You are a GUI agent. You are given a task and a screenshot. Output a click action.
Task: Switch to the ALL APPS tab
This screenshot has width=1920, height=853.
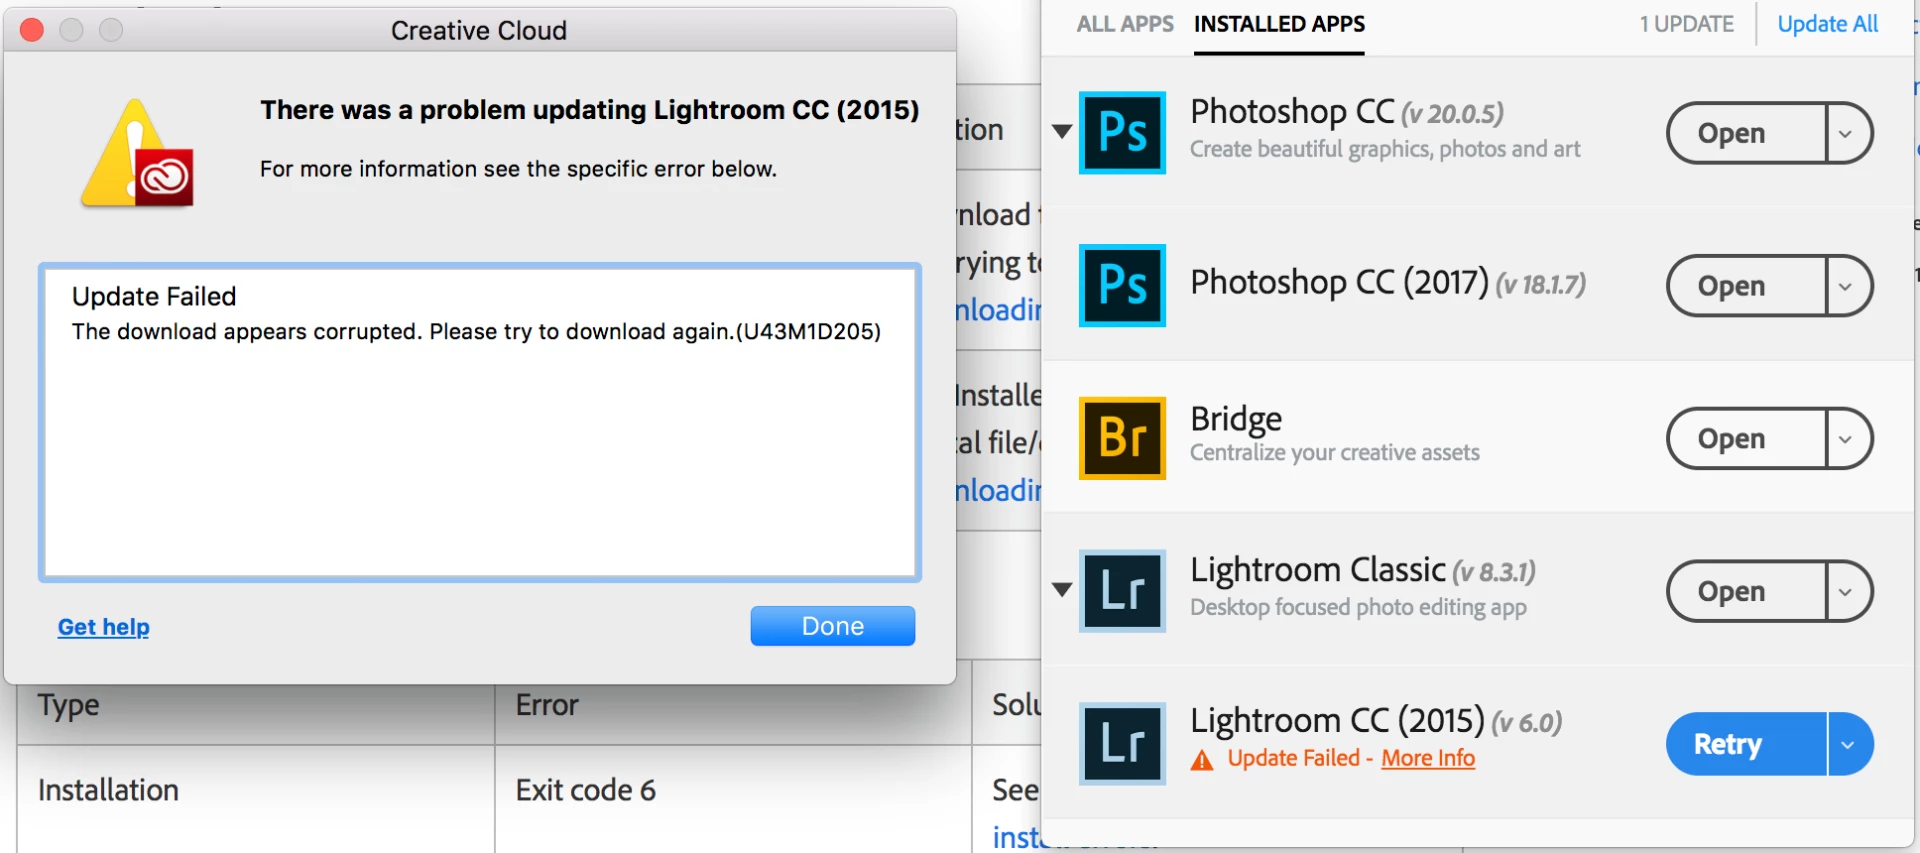point(1125,24)
